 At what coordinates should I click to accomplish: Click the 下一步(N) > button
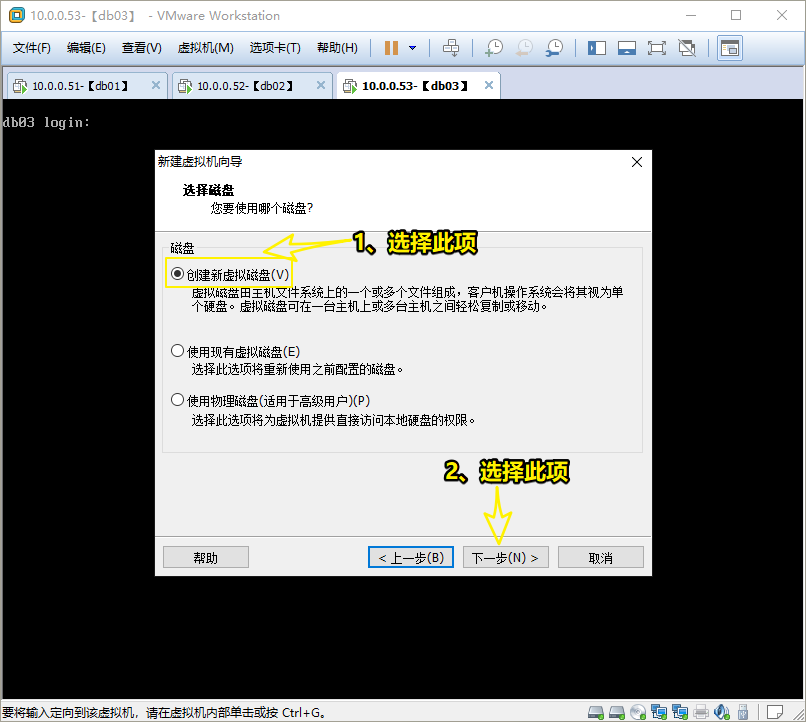coord(505,557)
